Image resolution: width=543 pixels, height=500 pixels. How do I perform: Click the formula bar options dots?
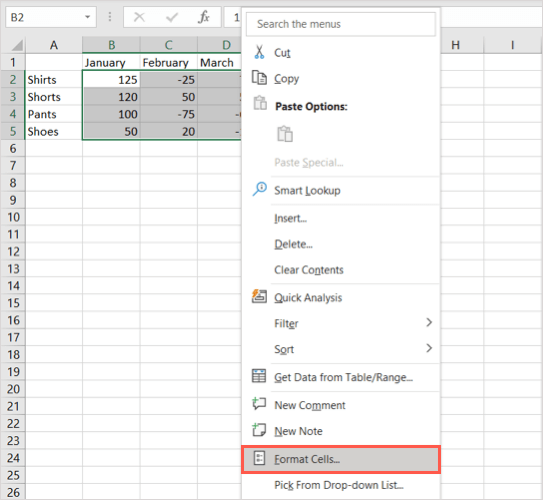tap(110, 17)
